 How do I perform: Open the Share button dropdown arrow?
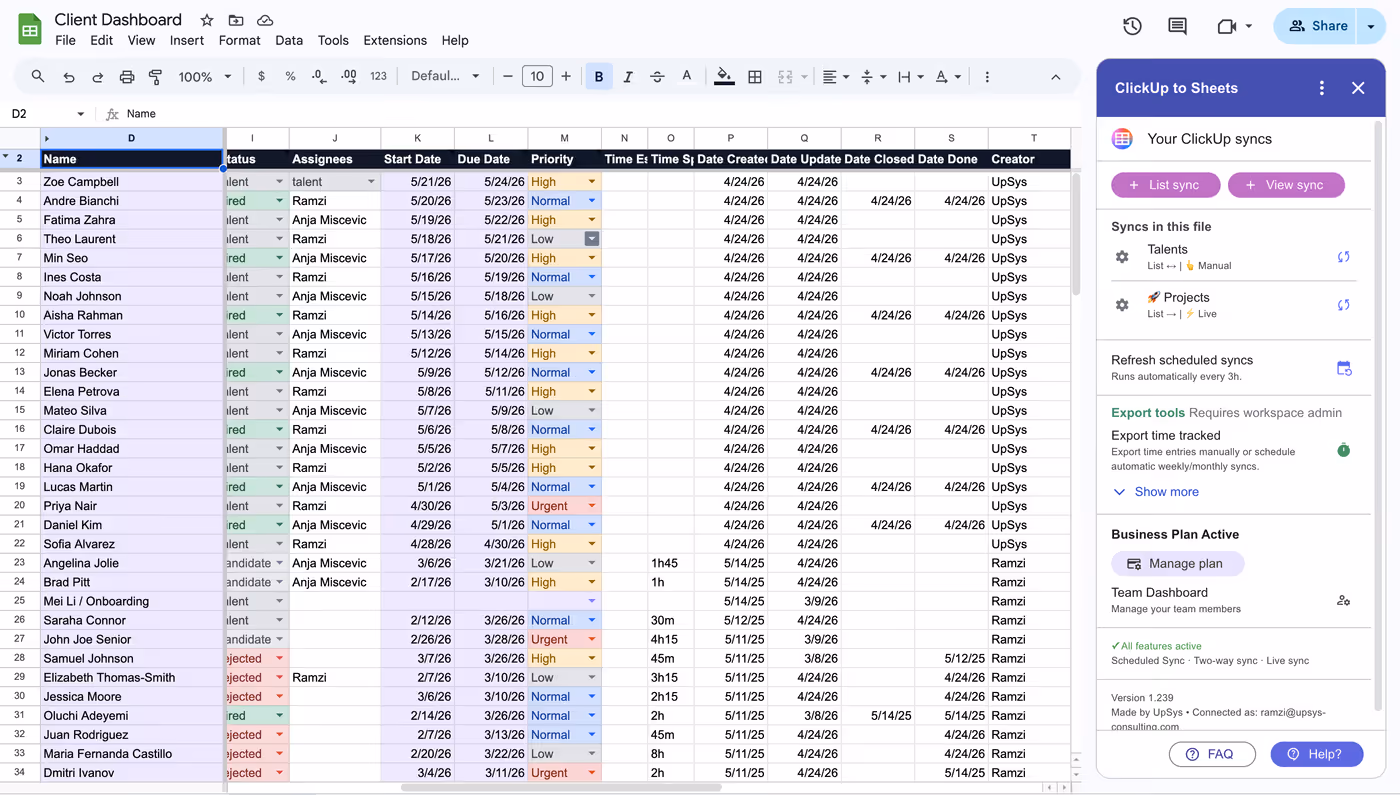1371,26
